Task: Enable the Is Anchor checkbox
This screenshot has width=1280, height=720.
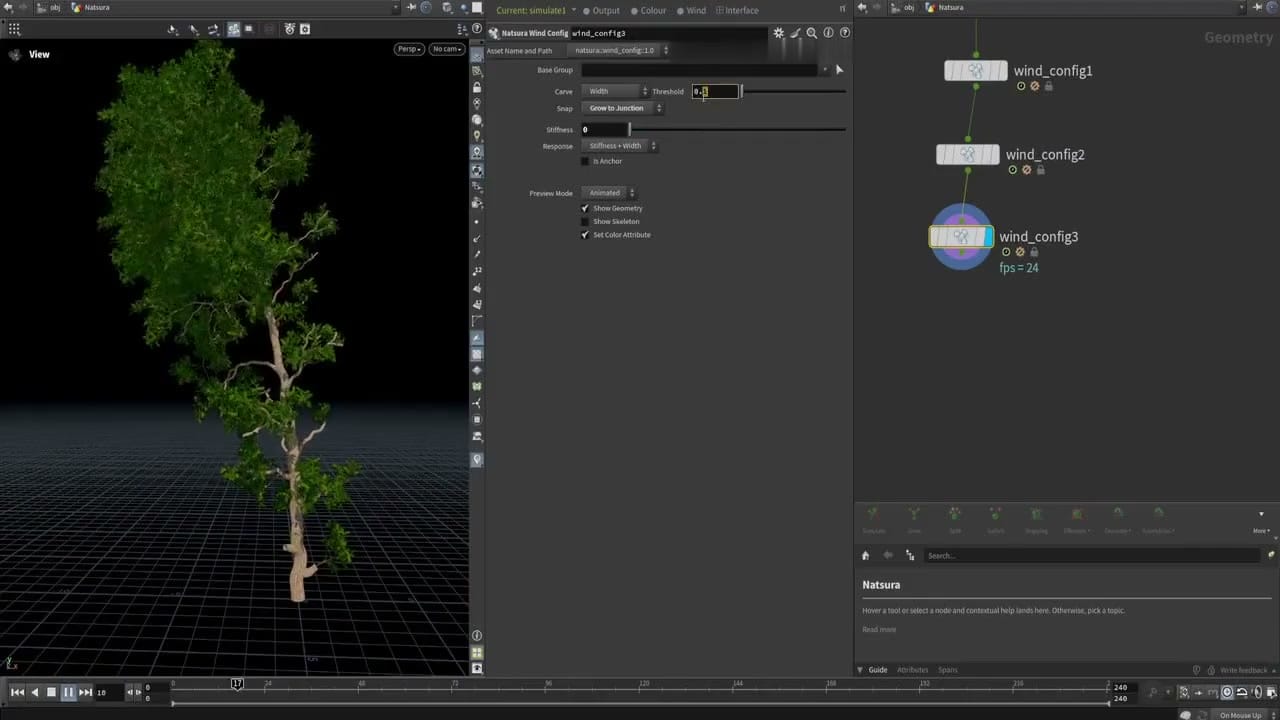Action: tap(585, 161)
